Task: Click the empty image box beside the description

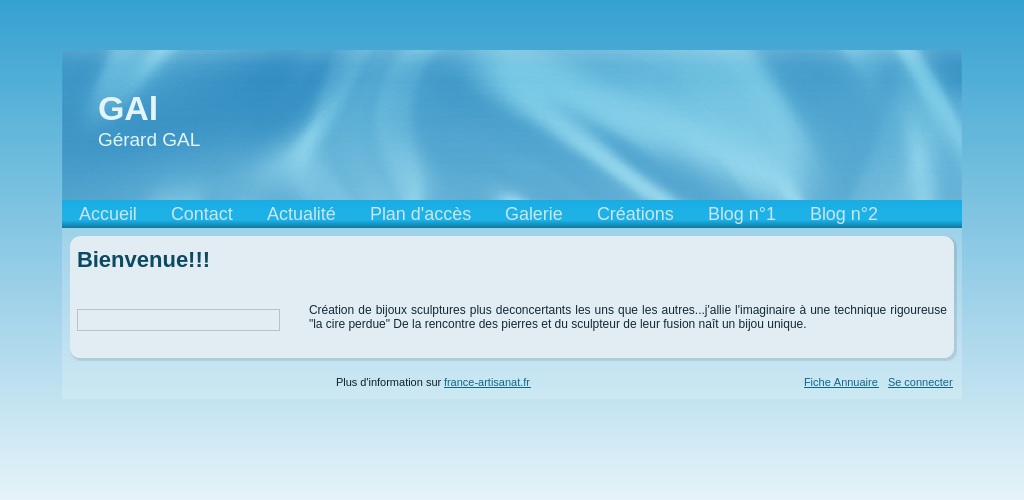Action: 178,320
